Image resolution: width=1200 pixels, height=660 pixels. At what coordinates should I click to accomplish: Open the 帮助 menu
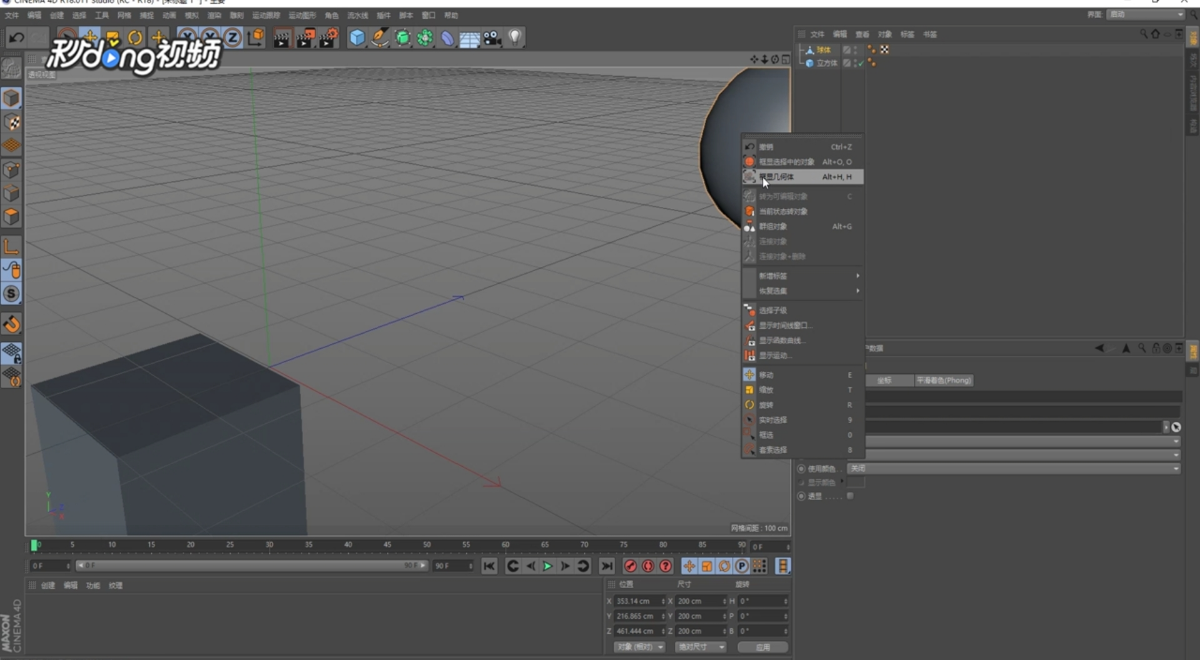tap(451, 15)
